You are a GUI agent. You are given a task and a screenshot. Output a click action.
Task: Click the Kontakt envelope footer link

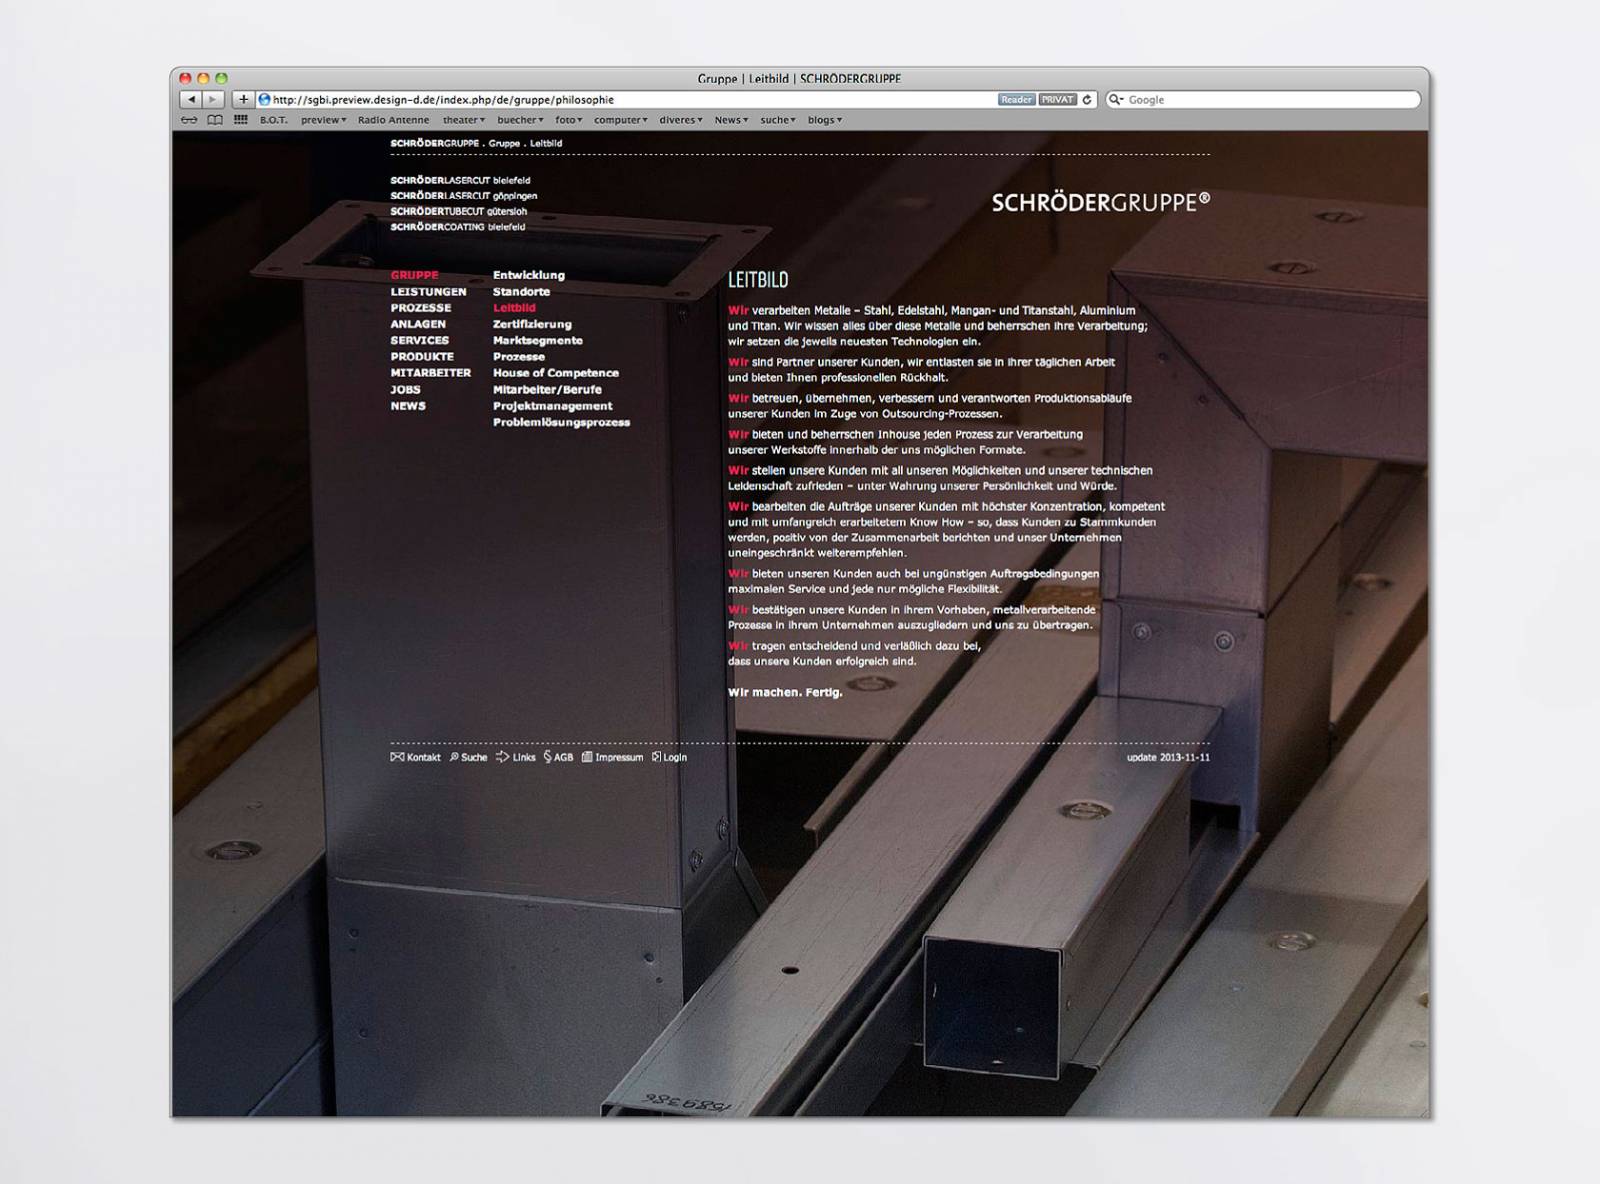416,757
